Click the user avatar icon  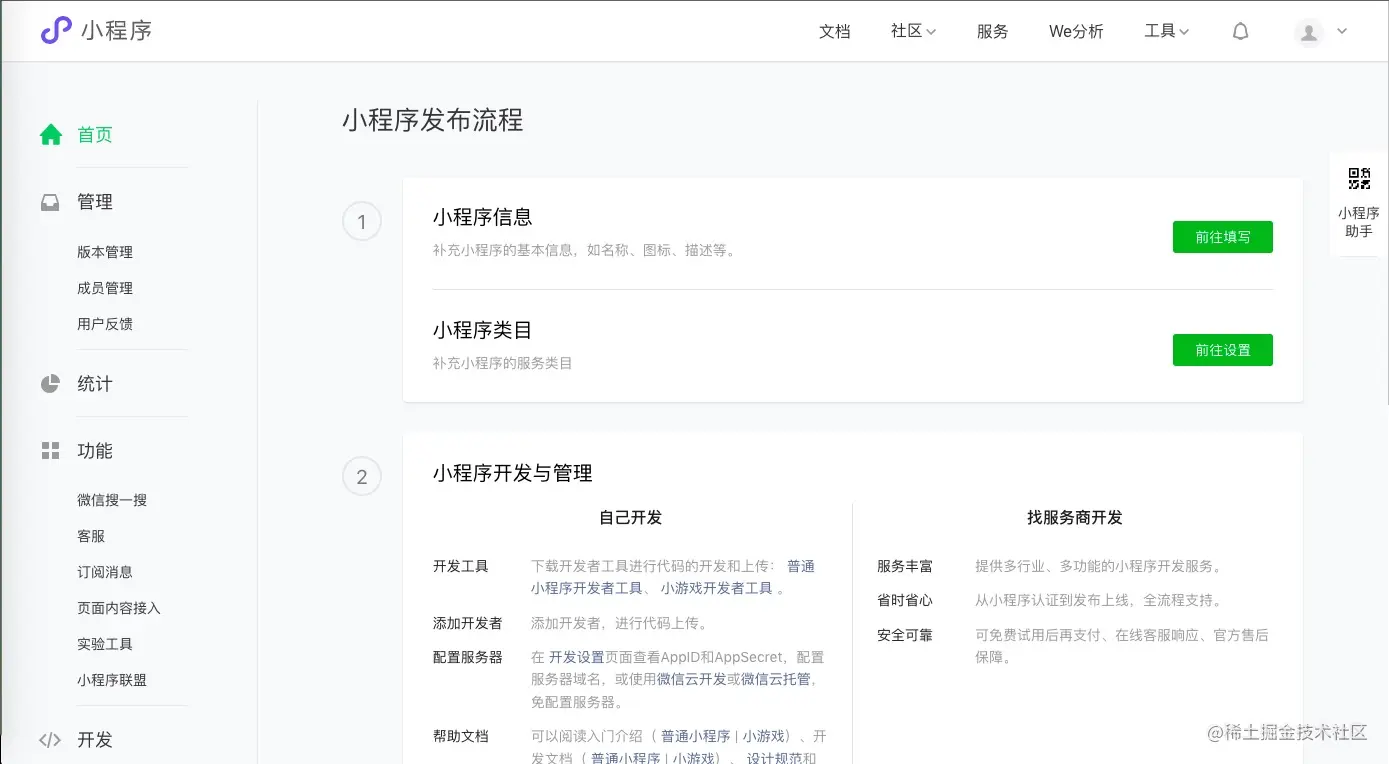[x=1308, y=32]
